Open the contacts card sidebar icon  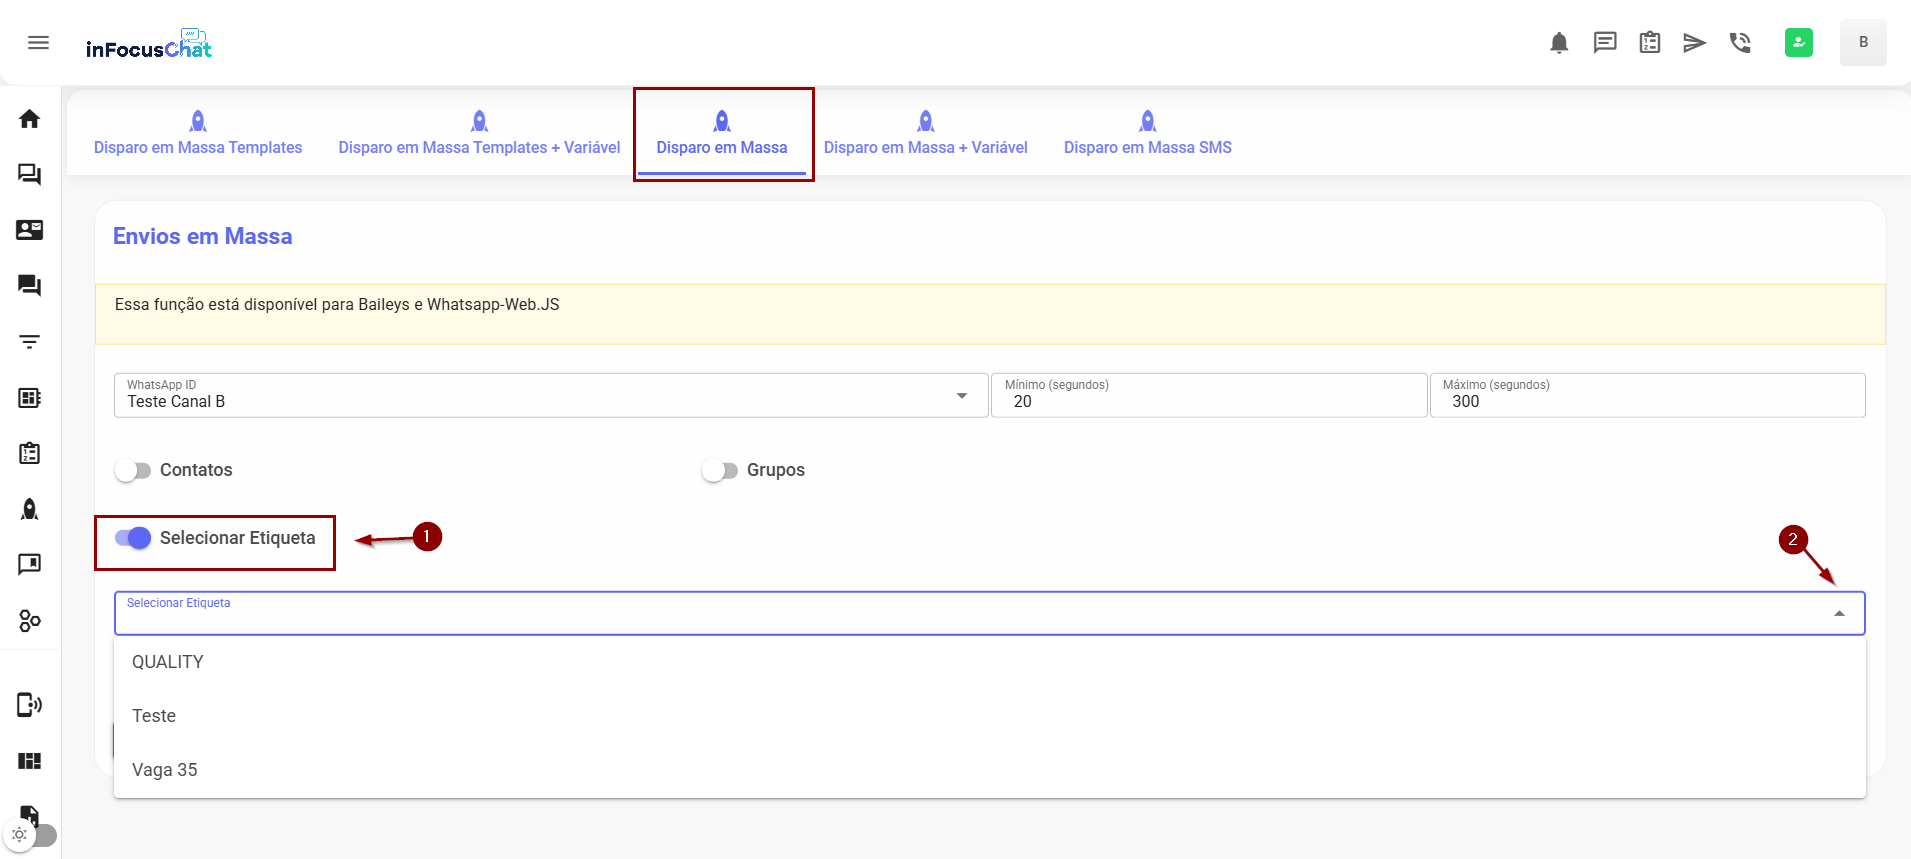coord(30,230)
